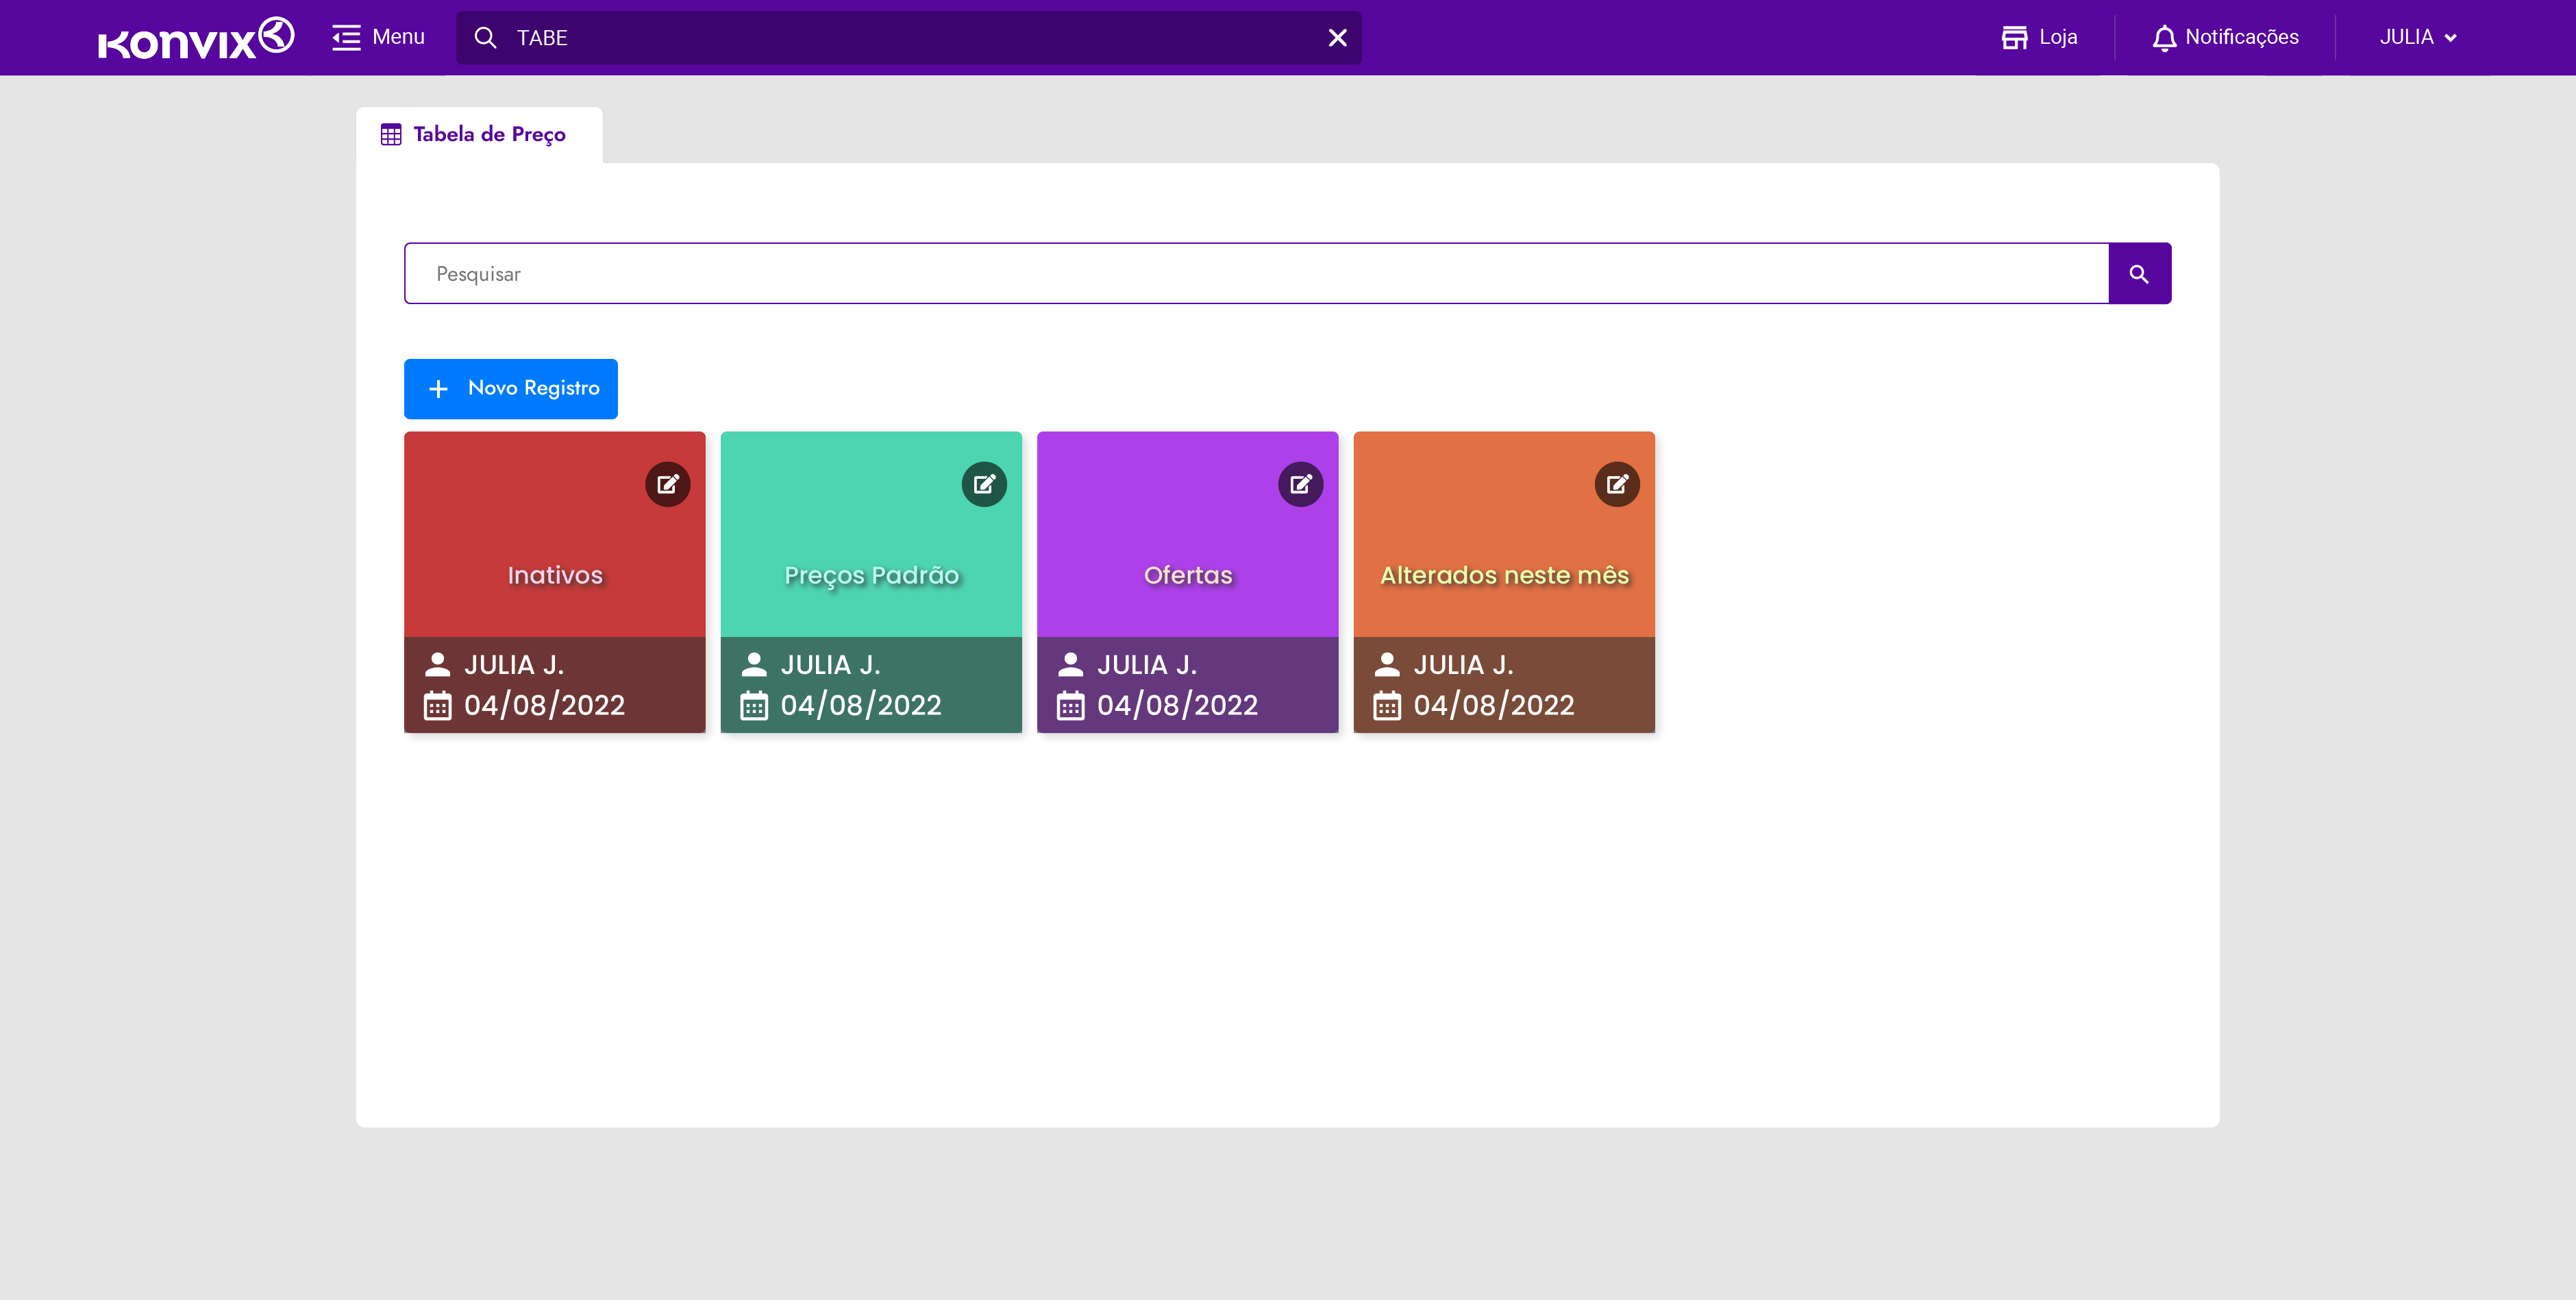Click the Konvix logo

click(x=196, y=38)
